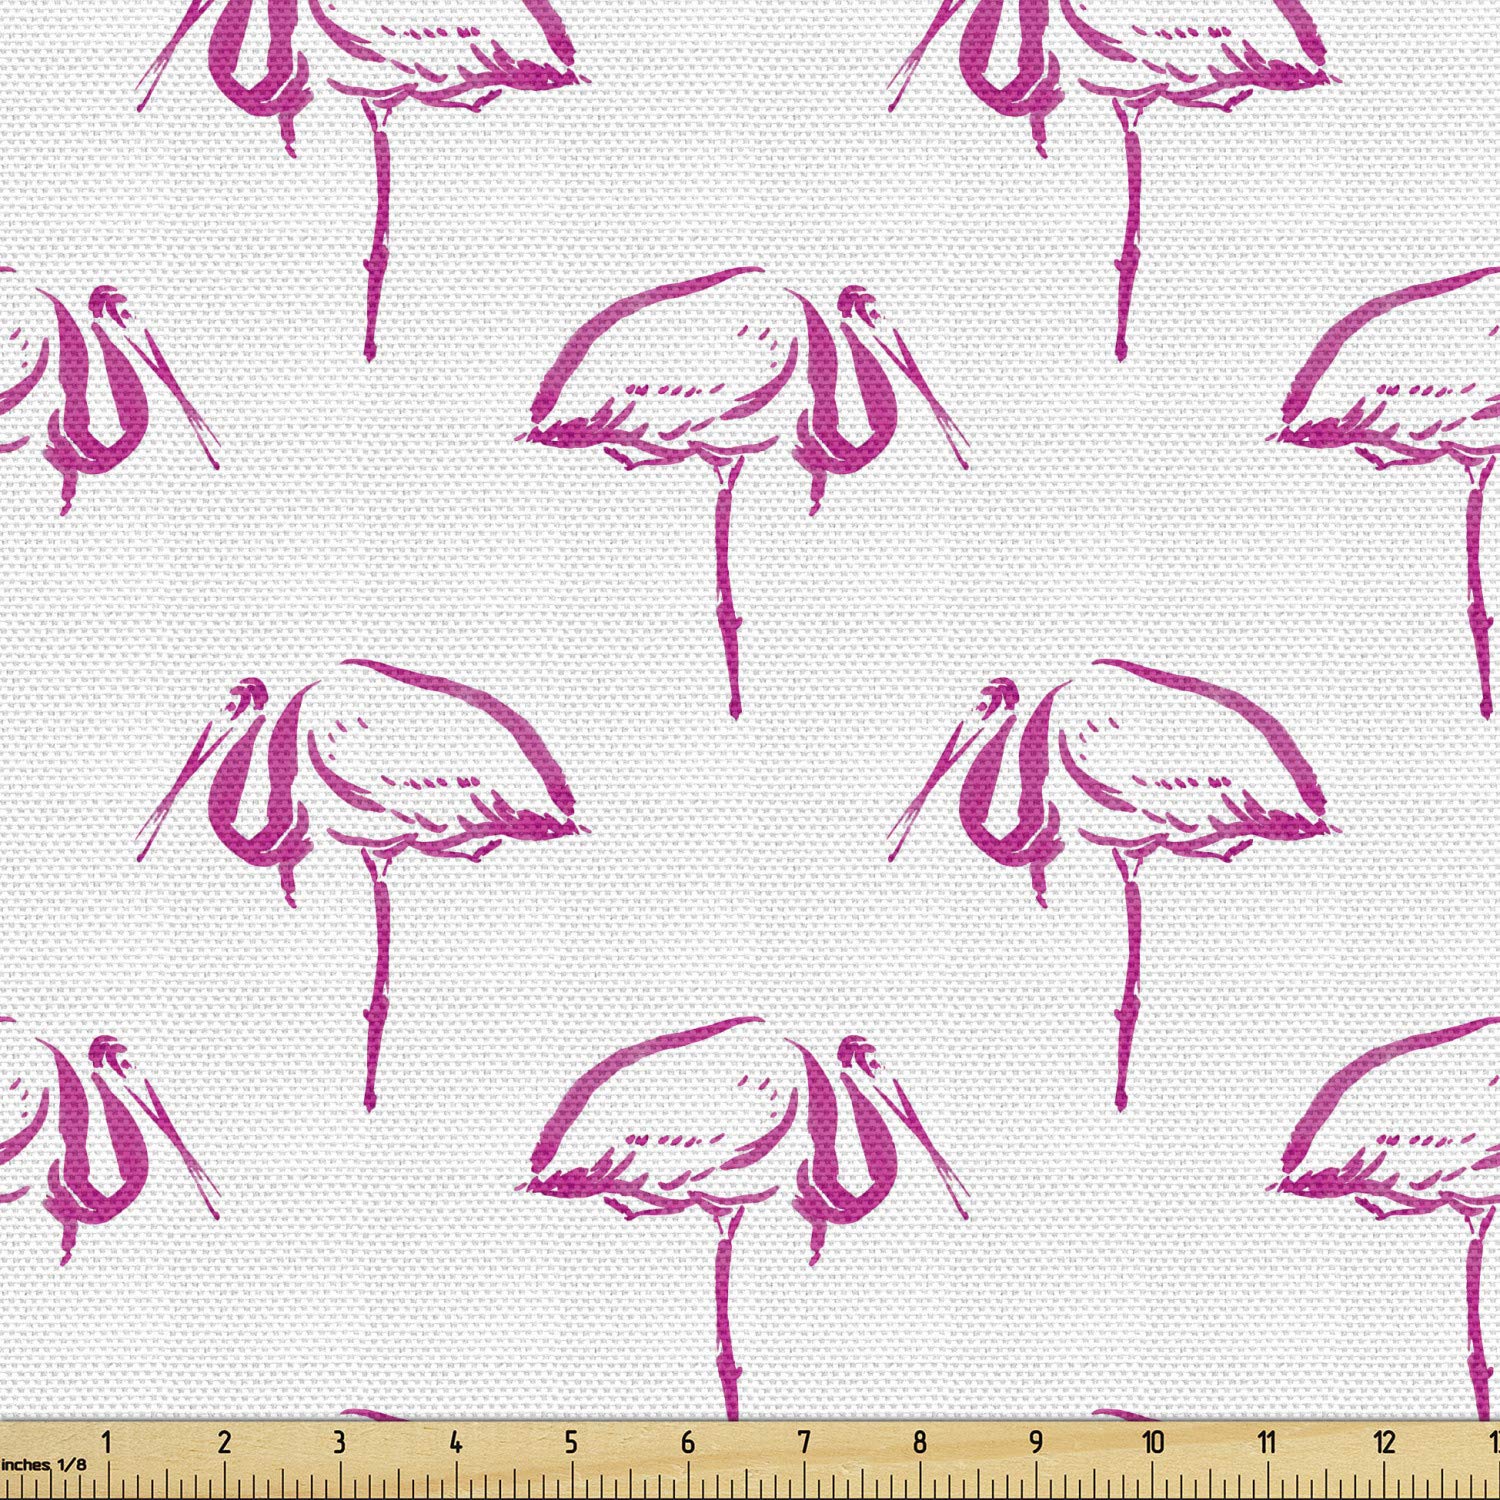Click the number 11 on the ruler
This screenshot has width=1500, height=1500.
(1267, 1444)
